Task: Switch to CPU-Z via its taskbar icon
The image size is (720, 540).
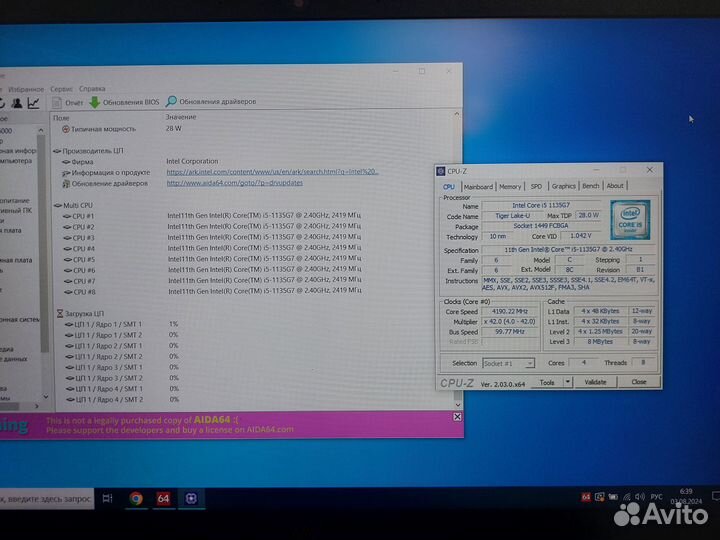Action: coord(191,499)
